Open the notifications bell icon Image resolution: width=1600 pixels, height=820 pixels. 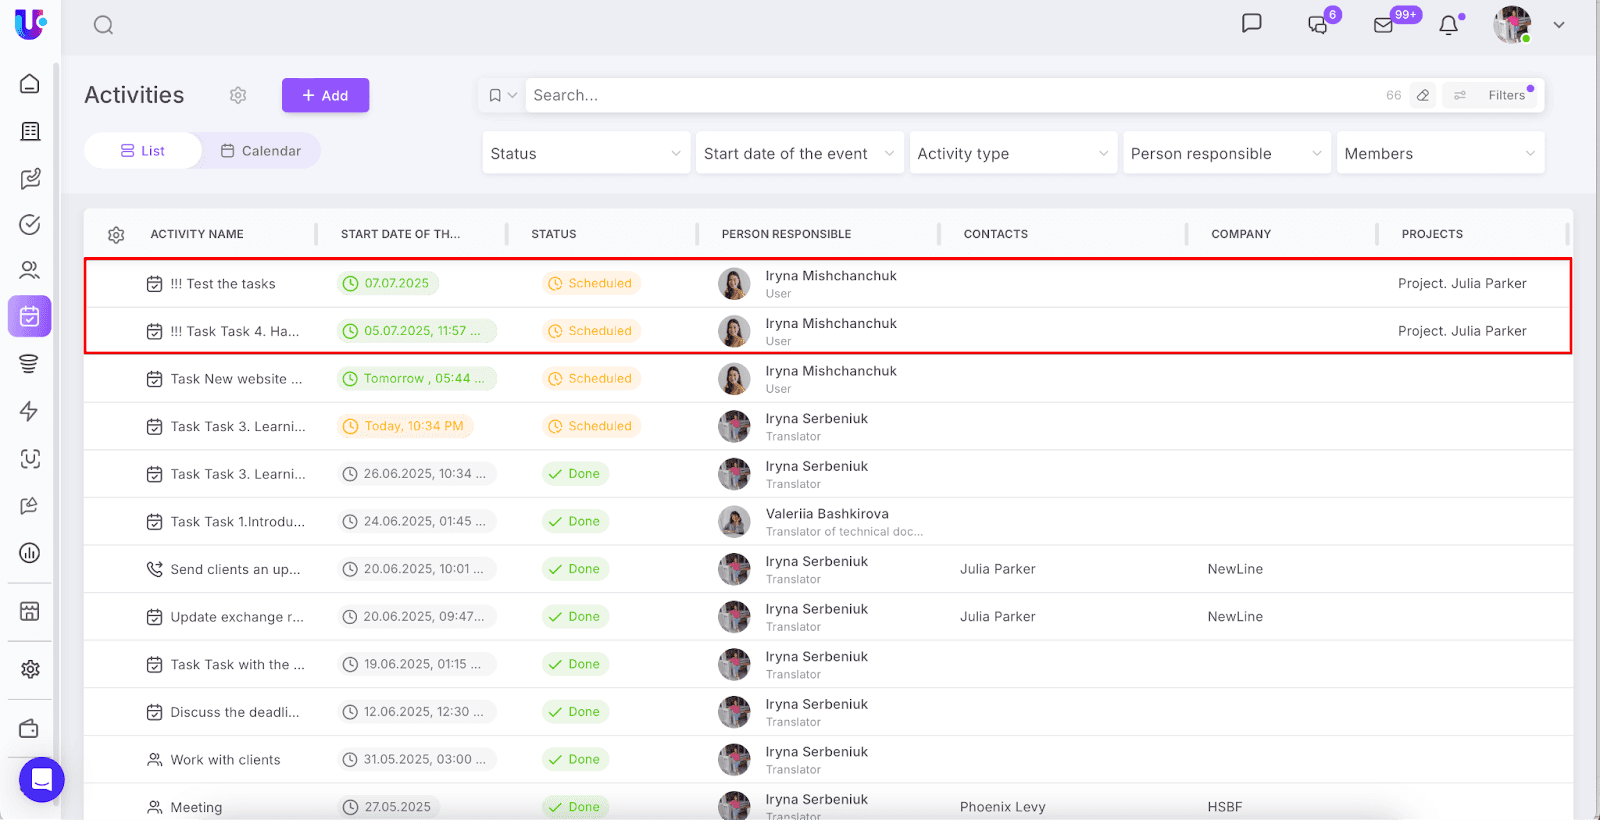click(x=1448, y=25)
